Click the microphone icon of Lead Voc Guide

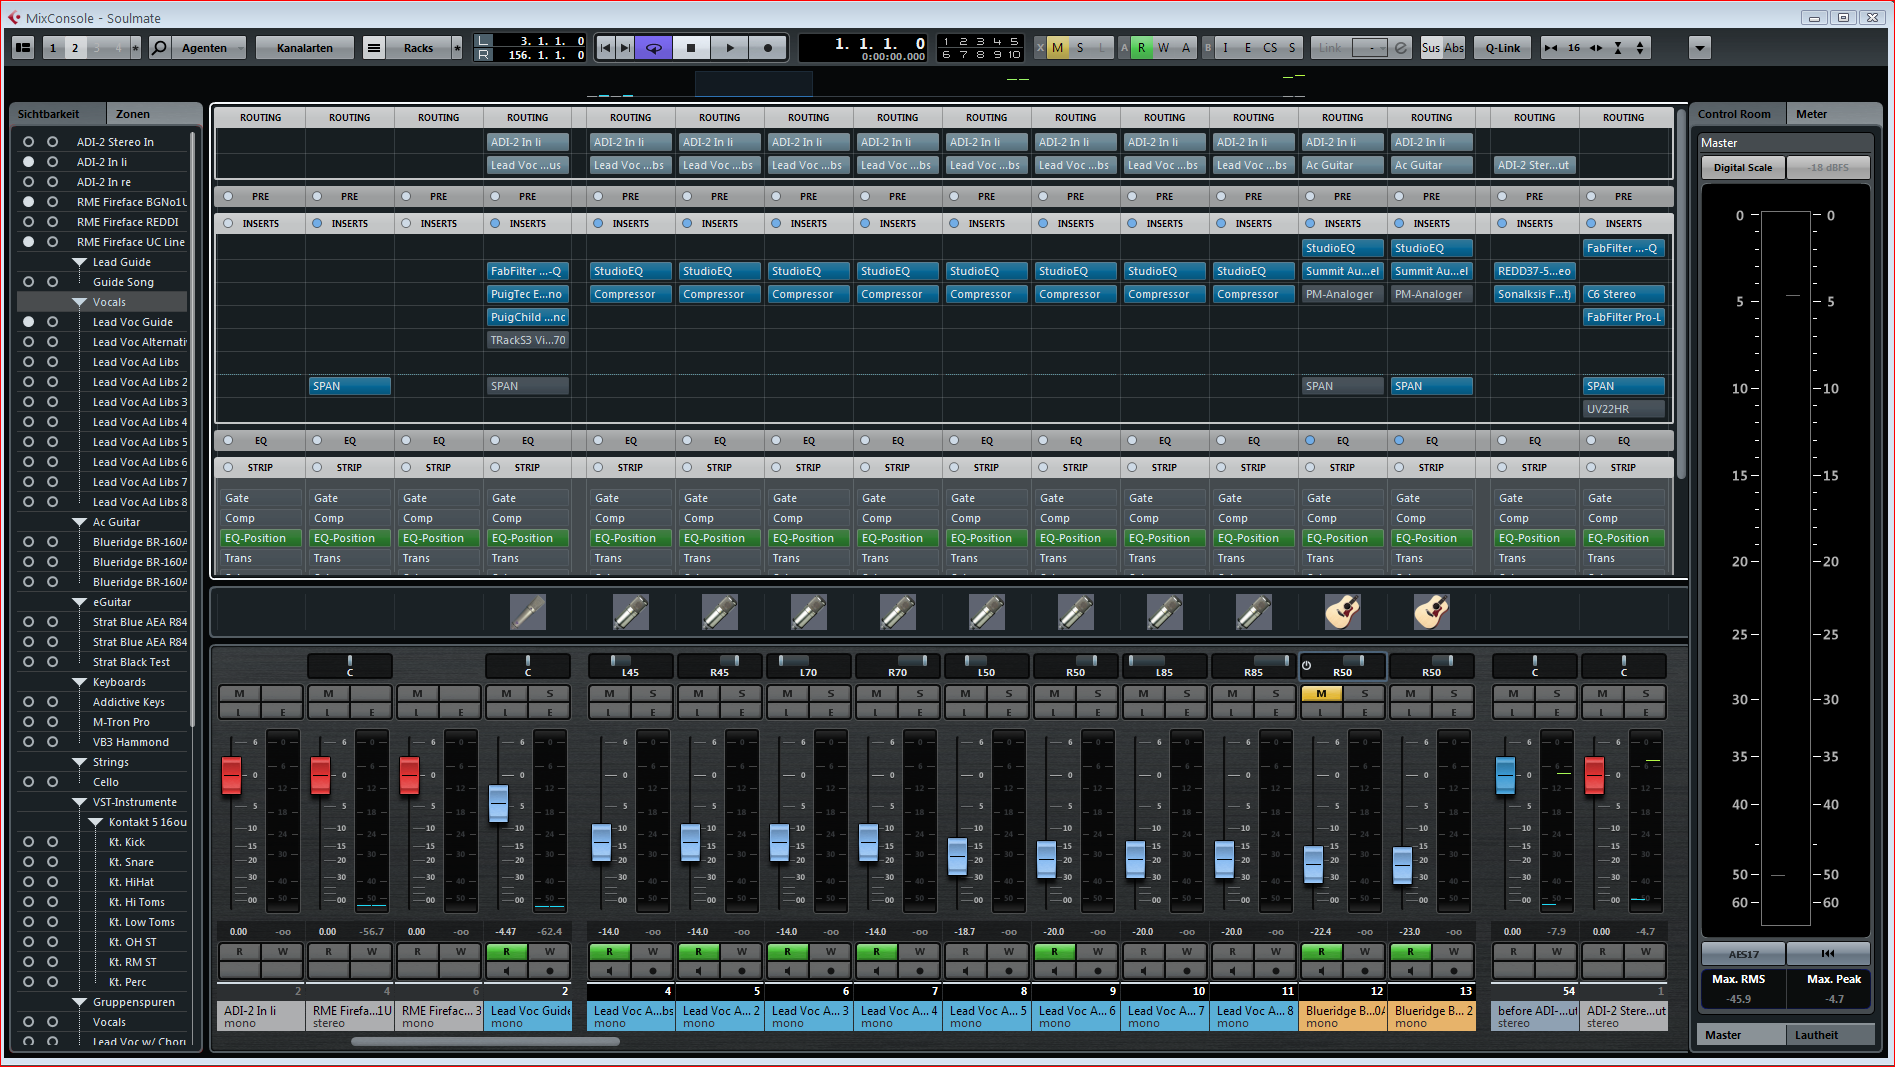[x=528, y=611]
